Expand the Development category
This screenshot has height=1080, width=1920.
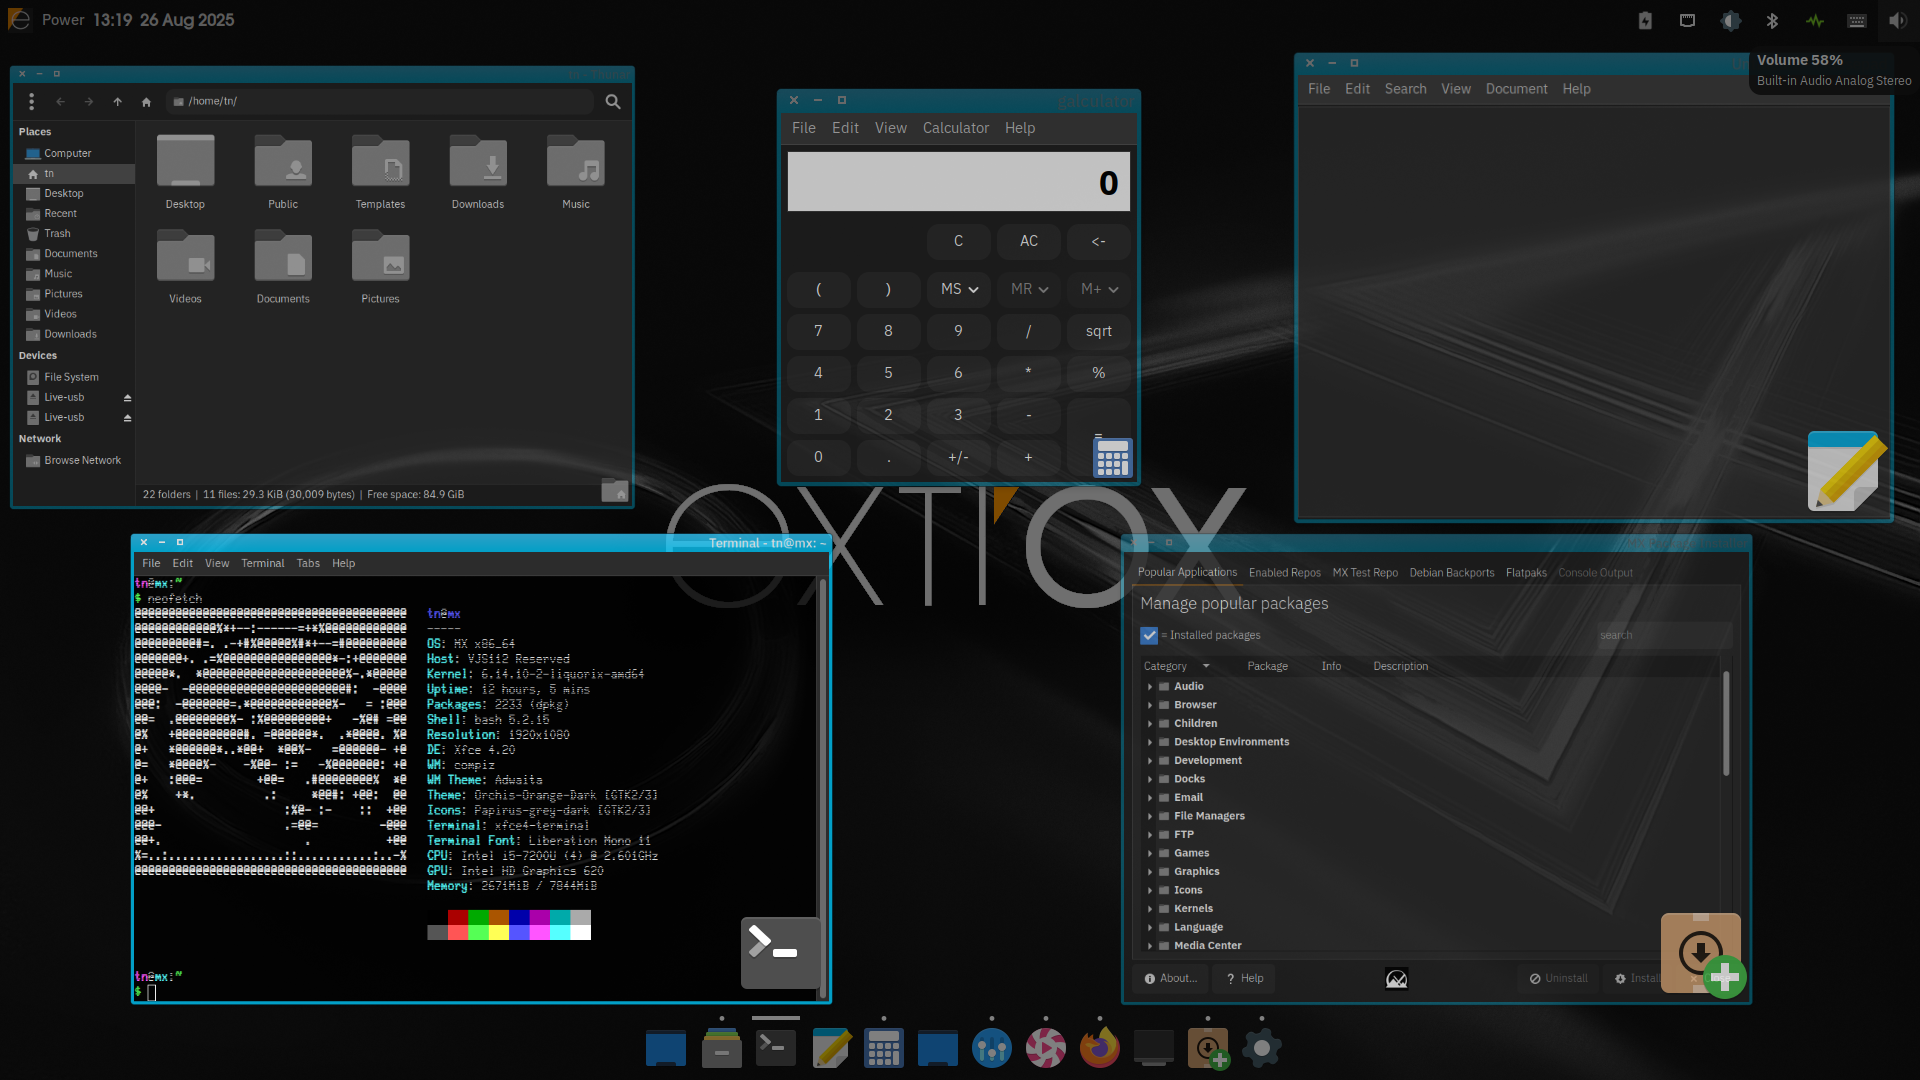1150,761
